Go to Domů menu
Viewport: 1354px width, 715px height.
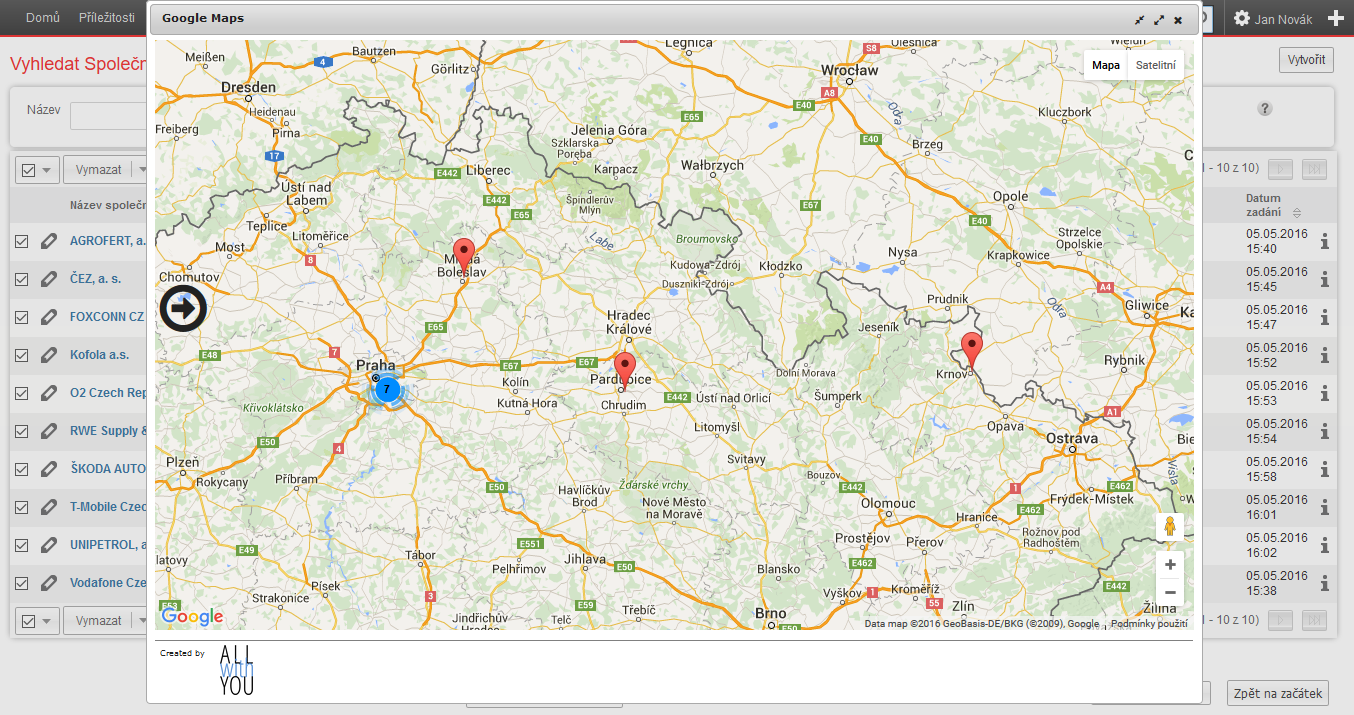point(42,18)
